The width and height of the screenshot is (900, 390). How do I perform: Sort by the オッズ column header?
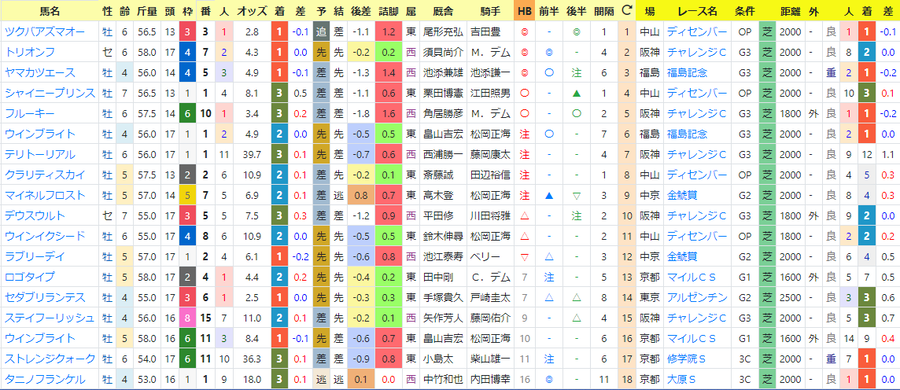point(251,11)
